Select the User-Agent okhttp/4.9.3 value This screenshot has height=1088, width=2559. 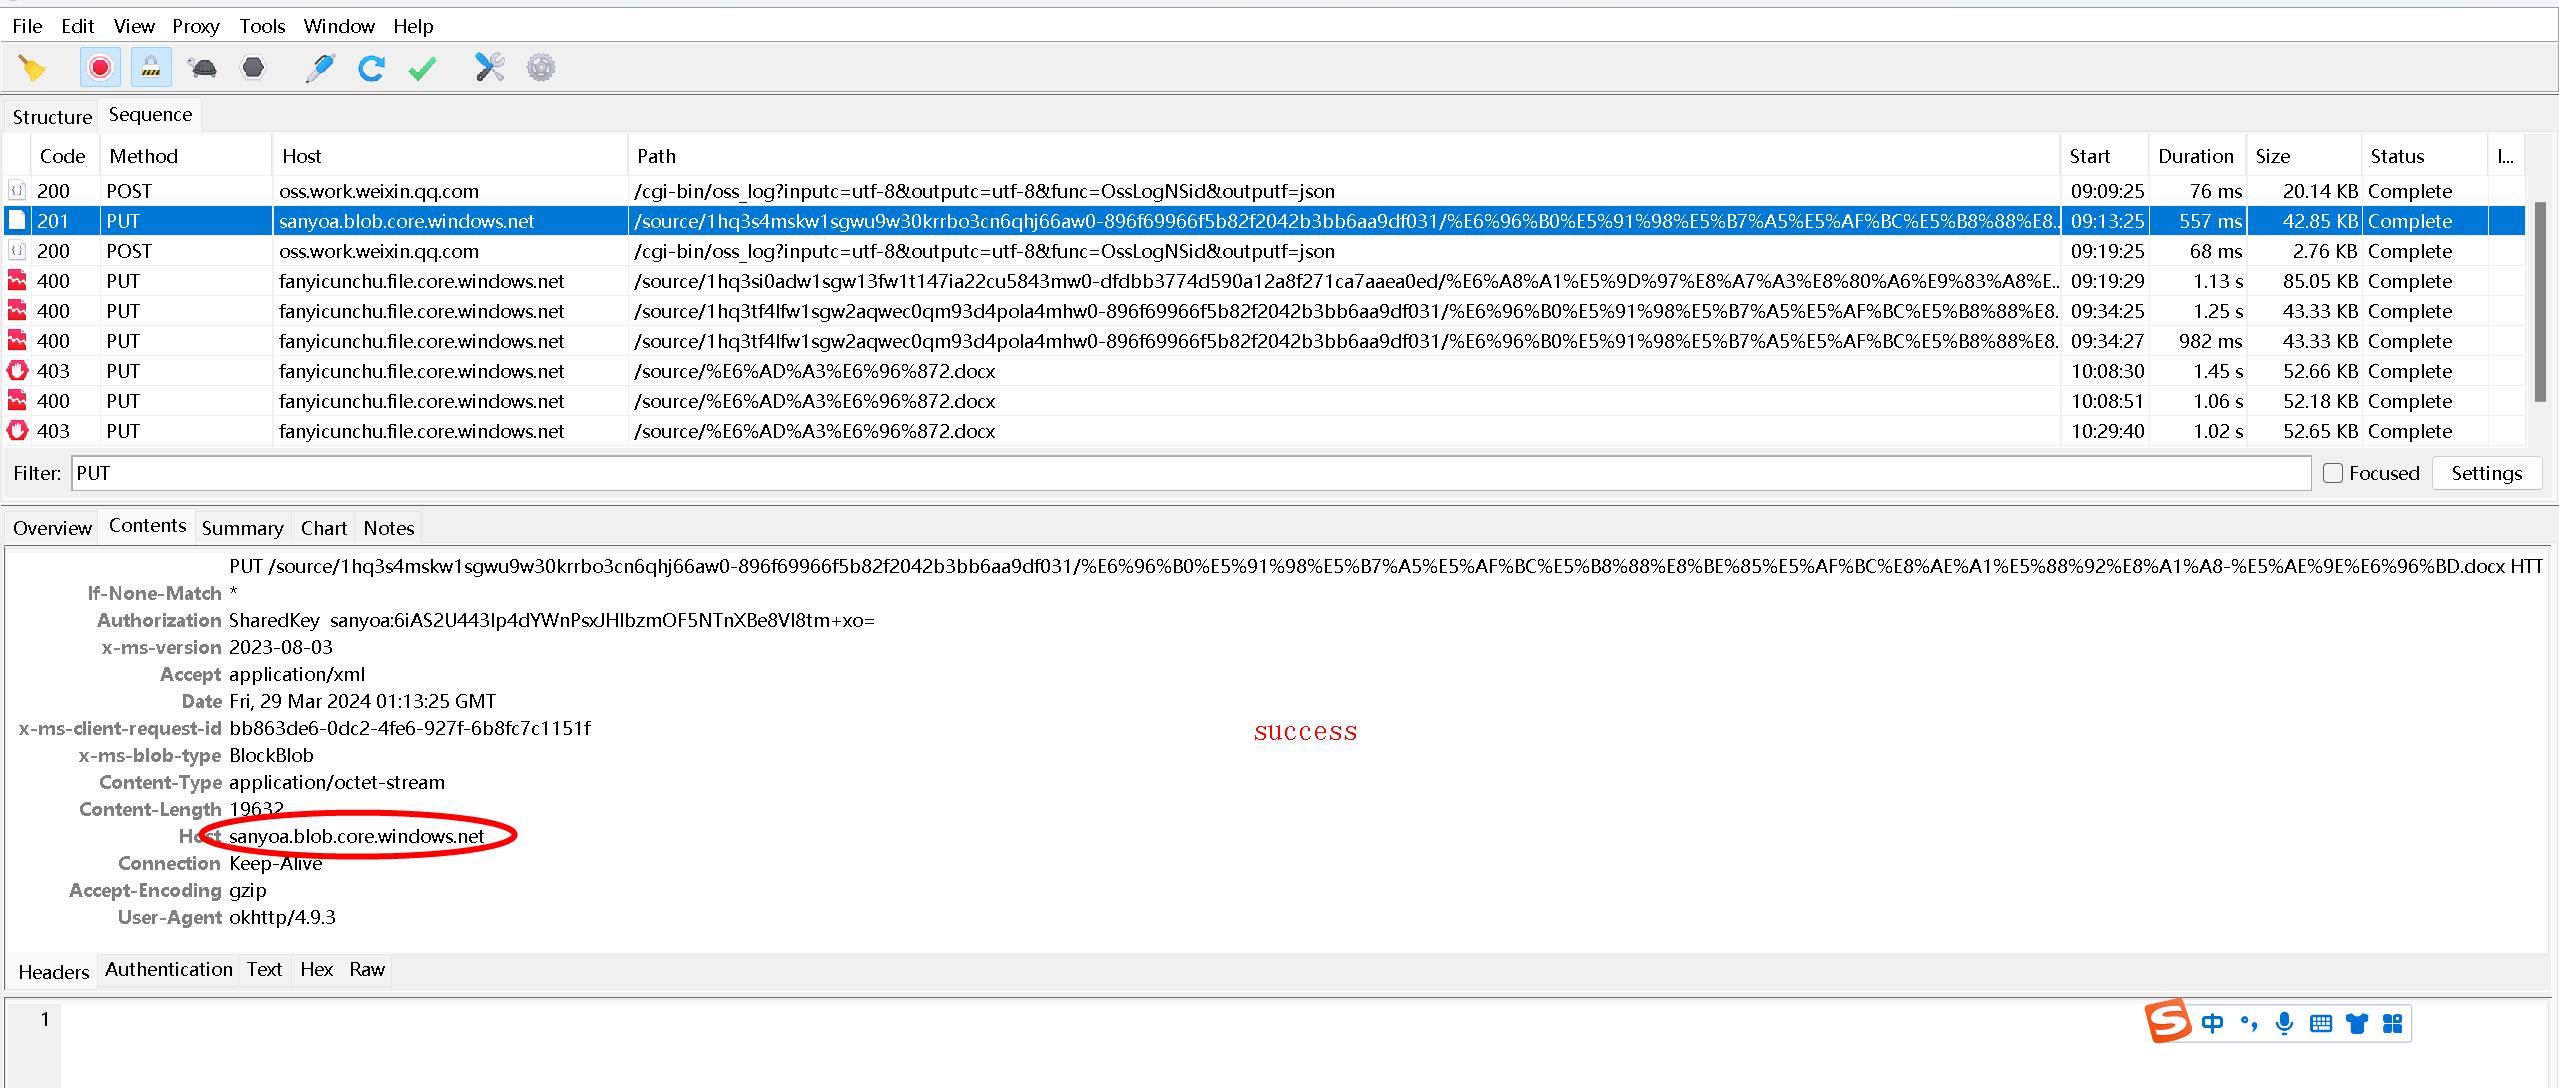[282, 917]
